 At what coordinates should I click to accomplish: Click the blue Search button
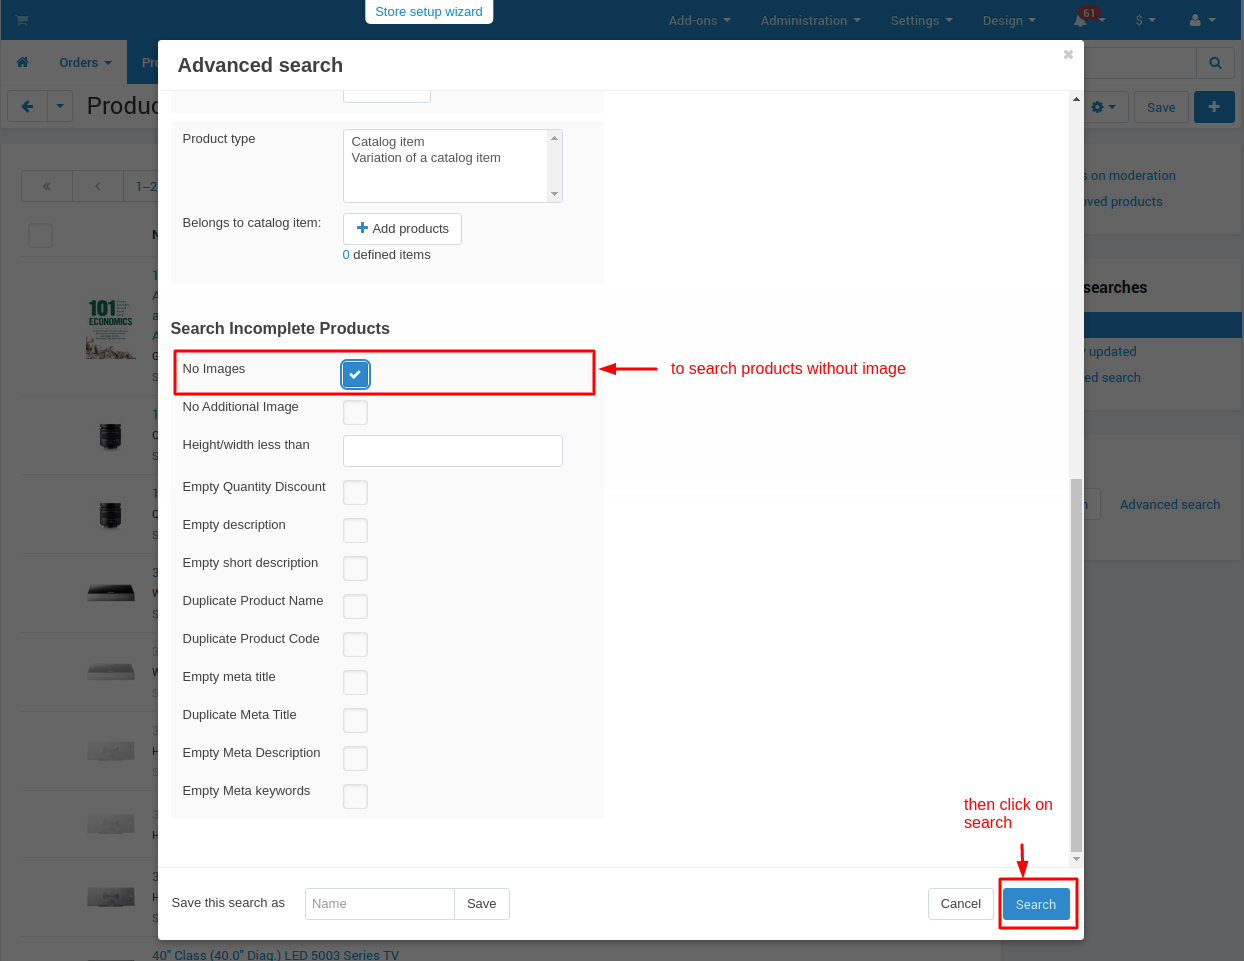1036,904
